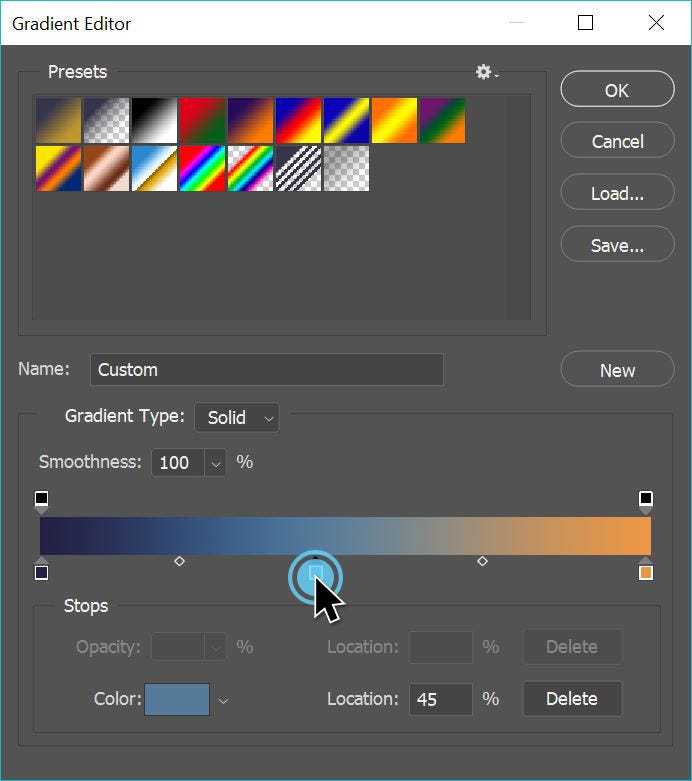Close the Gradient Editor dialog
Image resolution: width=692 pixels, height=781 pixels.
pos(656,23)
